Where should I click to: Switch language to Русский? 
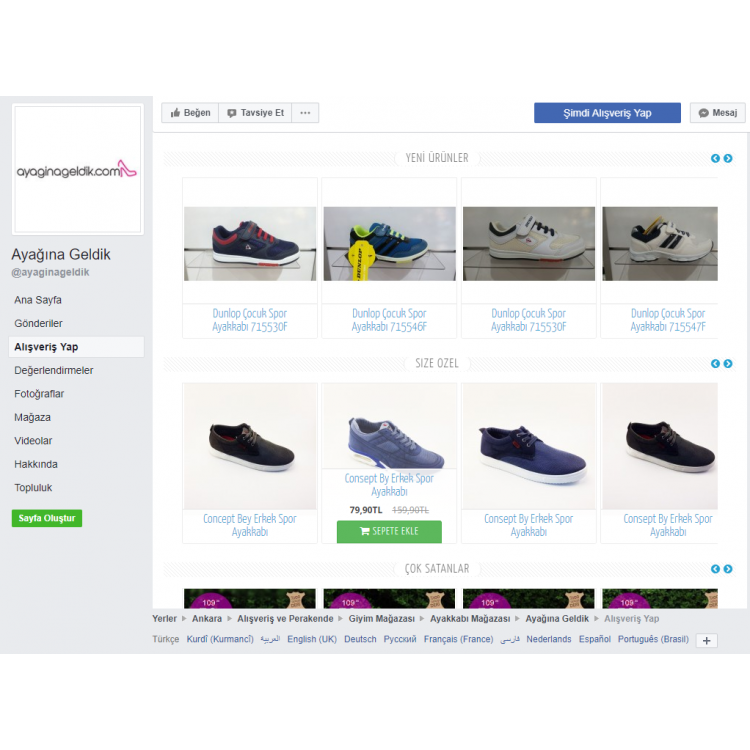[400, 639]
